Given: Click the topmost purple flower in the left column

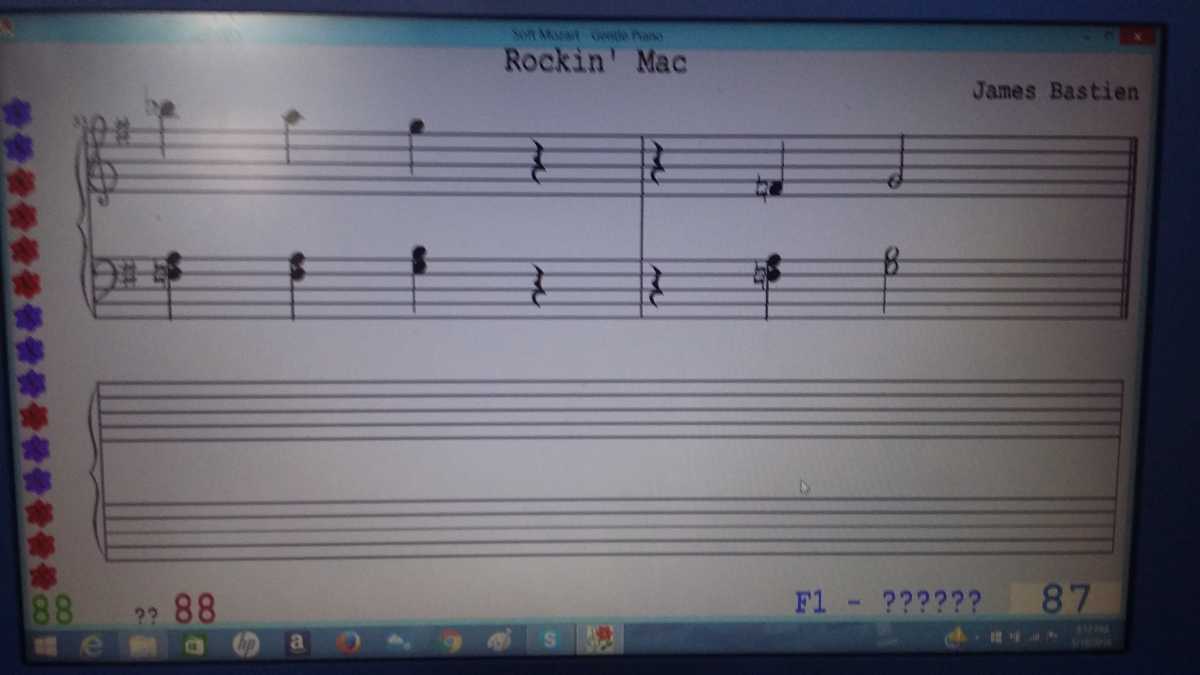Looking at the screenshot, I should tap(17, 112).
